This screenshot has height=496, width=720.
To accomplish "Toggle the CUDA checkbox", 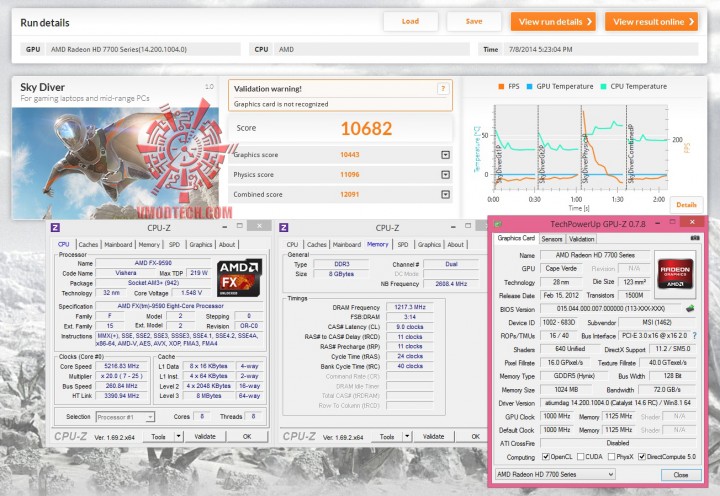I will pyautogui.click(x=580, y=457).
